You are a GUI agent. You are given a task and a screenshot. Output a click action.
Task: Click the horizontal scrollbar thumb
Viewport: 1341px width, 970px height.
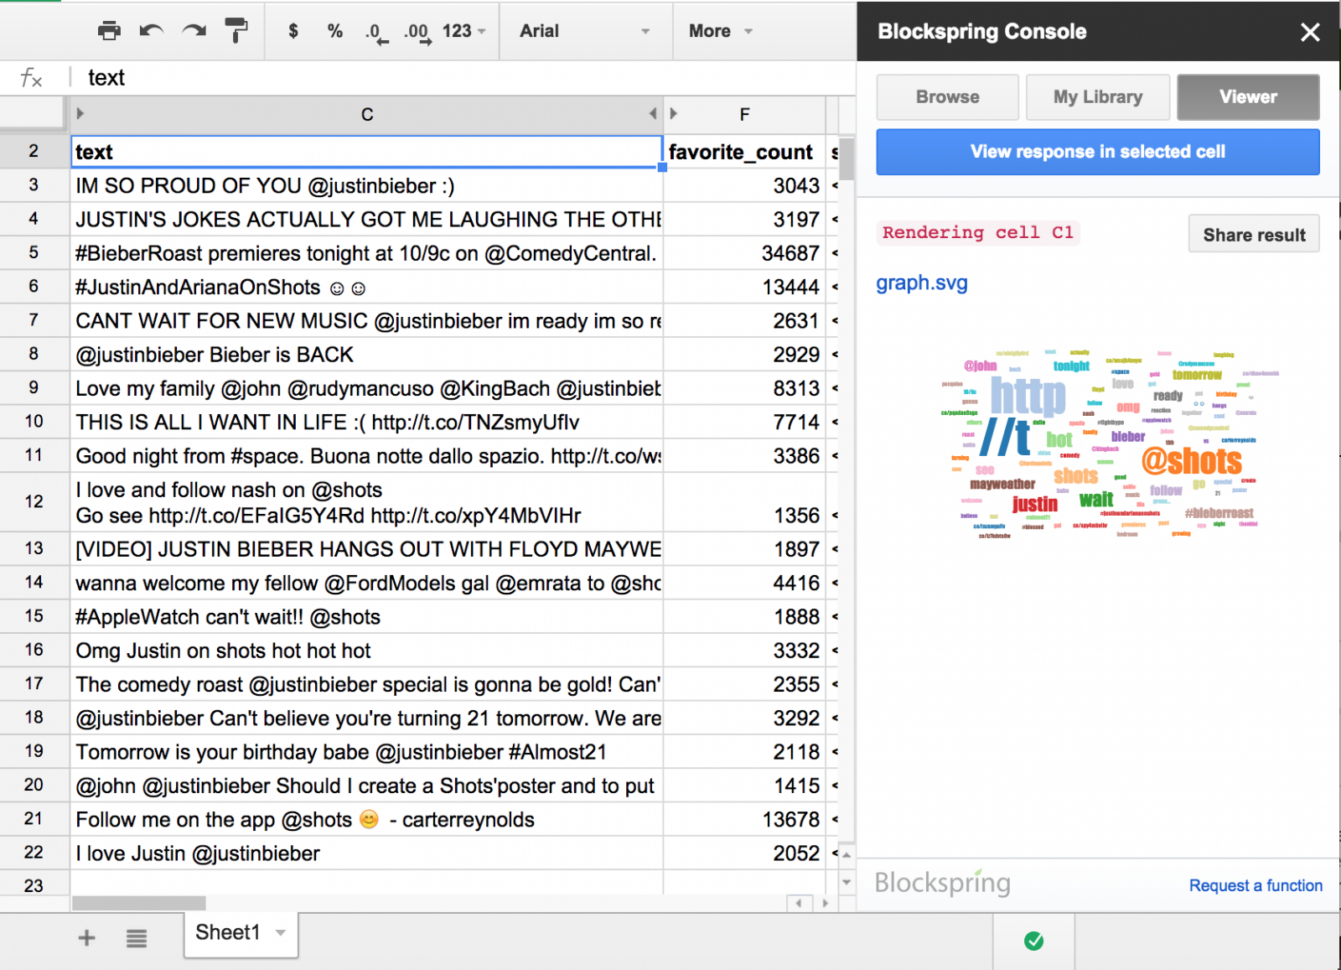coord(138,903)
